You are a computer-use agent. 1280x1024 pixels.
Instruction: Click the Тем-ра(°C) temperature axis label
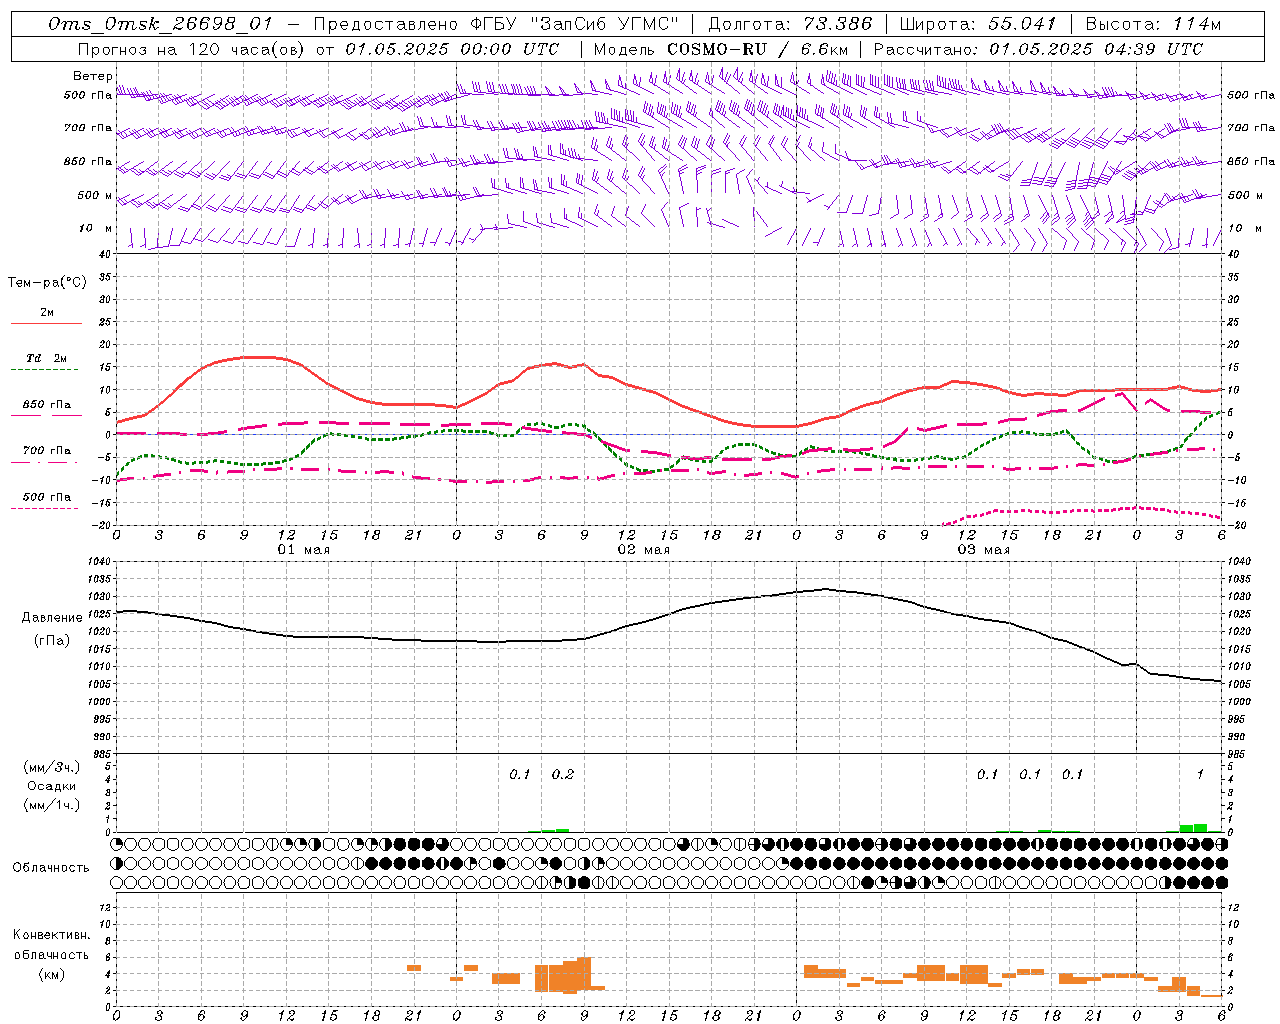(x=47, y=282)
